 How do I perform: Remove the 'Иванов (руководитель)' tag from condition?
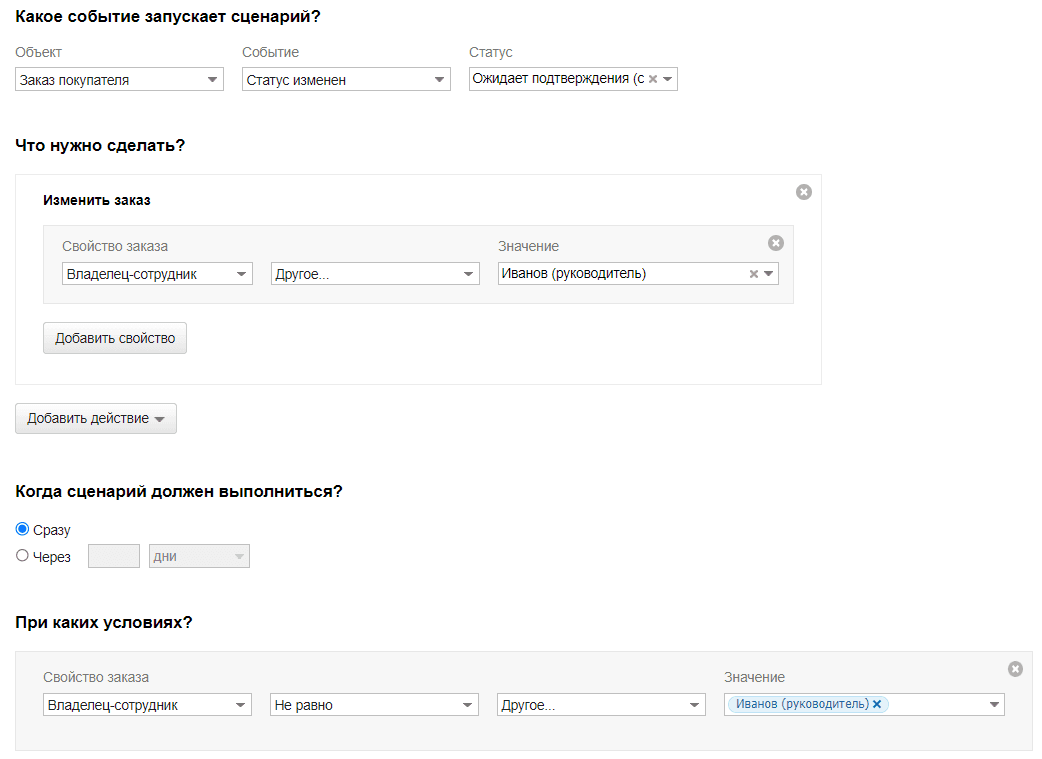[877, 704]
